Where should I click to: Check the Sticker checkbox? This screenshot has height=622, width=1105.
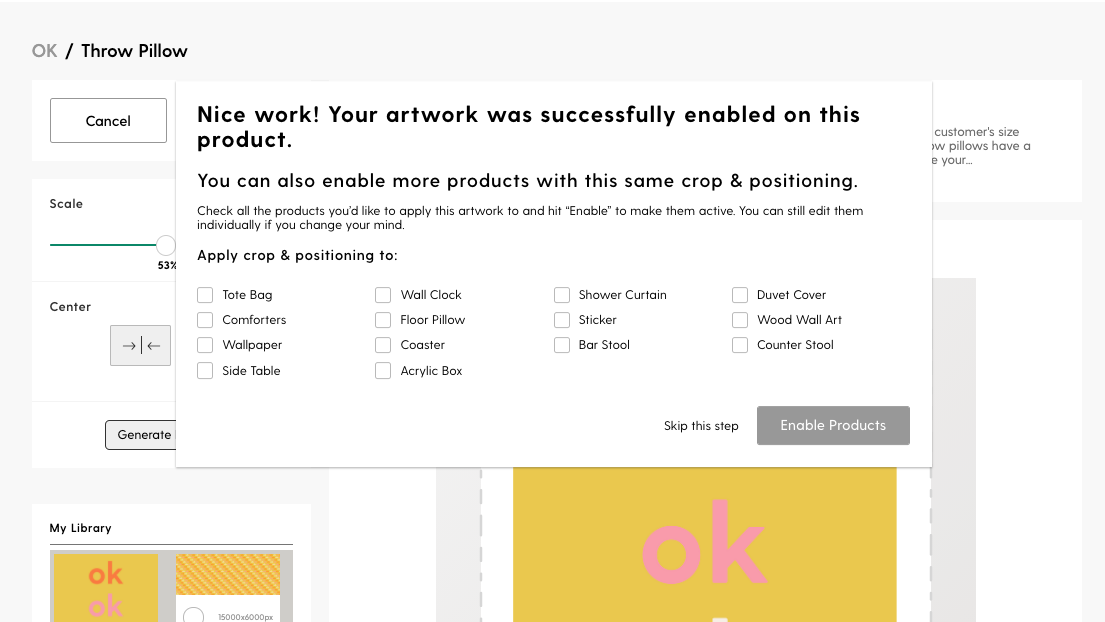[562, 320]
